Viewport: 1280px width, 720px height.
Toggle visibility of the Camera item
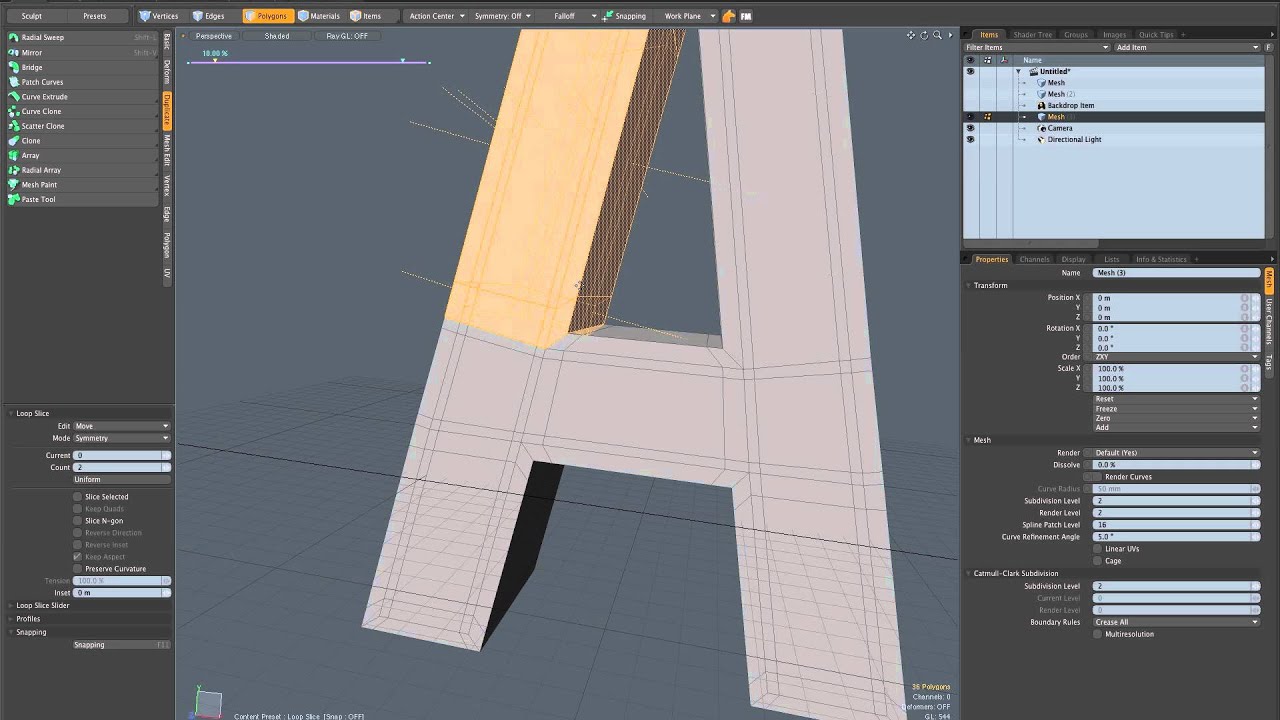pyautogui.click(x=970, y=128)
